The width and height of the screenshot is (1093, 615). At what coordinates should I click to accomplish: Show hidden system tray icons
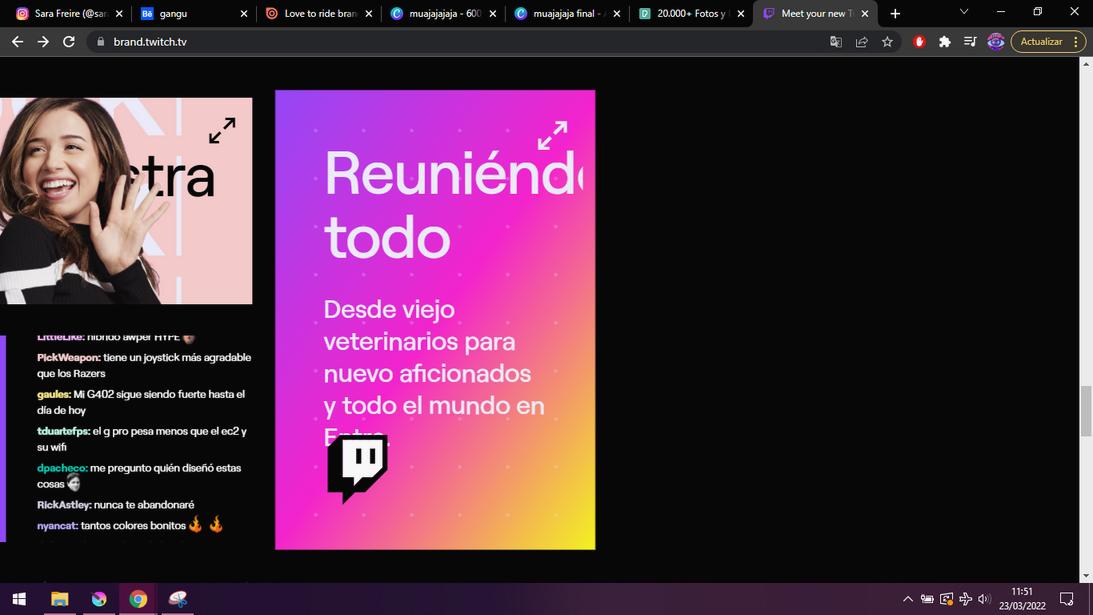[908, 599]
